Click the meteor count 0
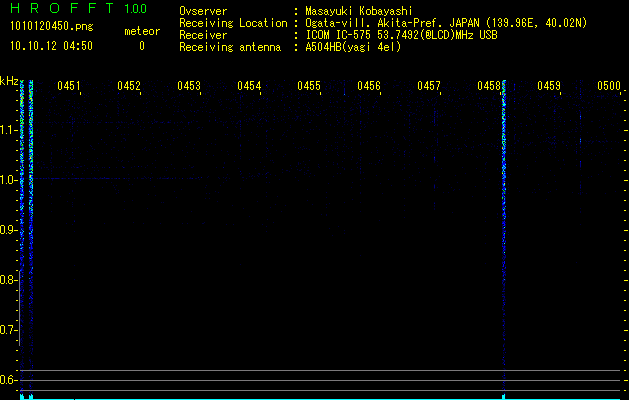Image resolution: width=629 pixels, height=400 pixels. click(142, 46)
